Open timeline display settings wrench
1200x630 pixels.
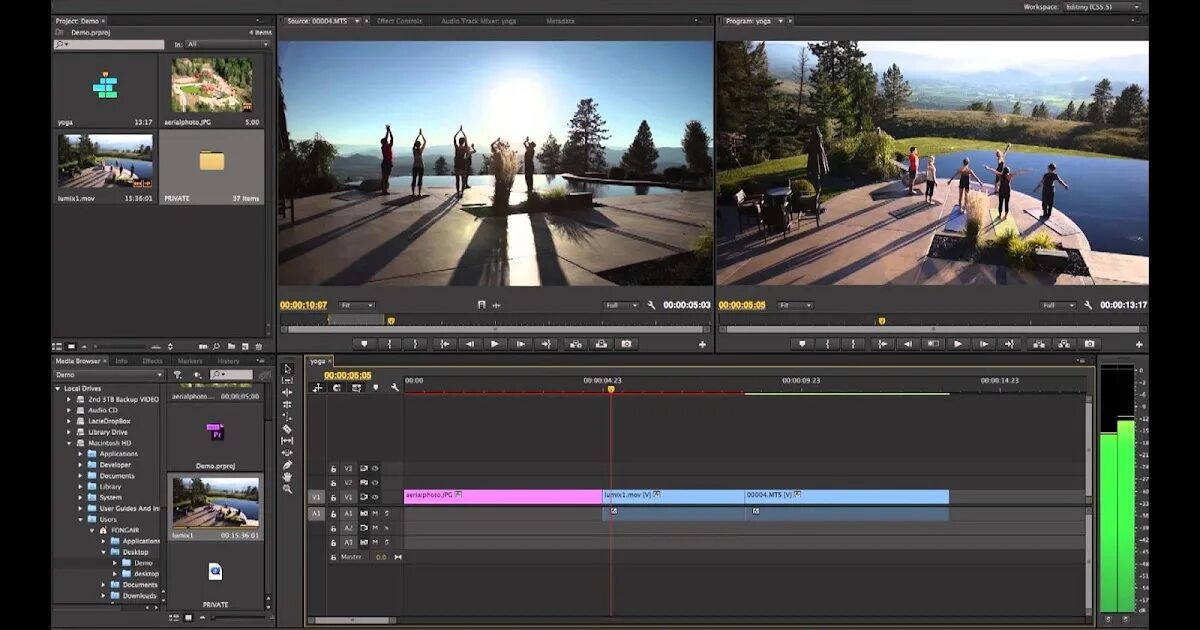pos(395,388)
